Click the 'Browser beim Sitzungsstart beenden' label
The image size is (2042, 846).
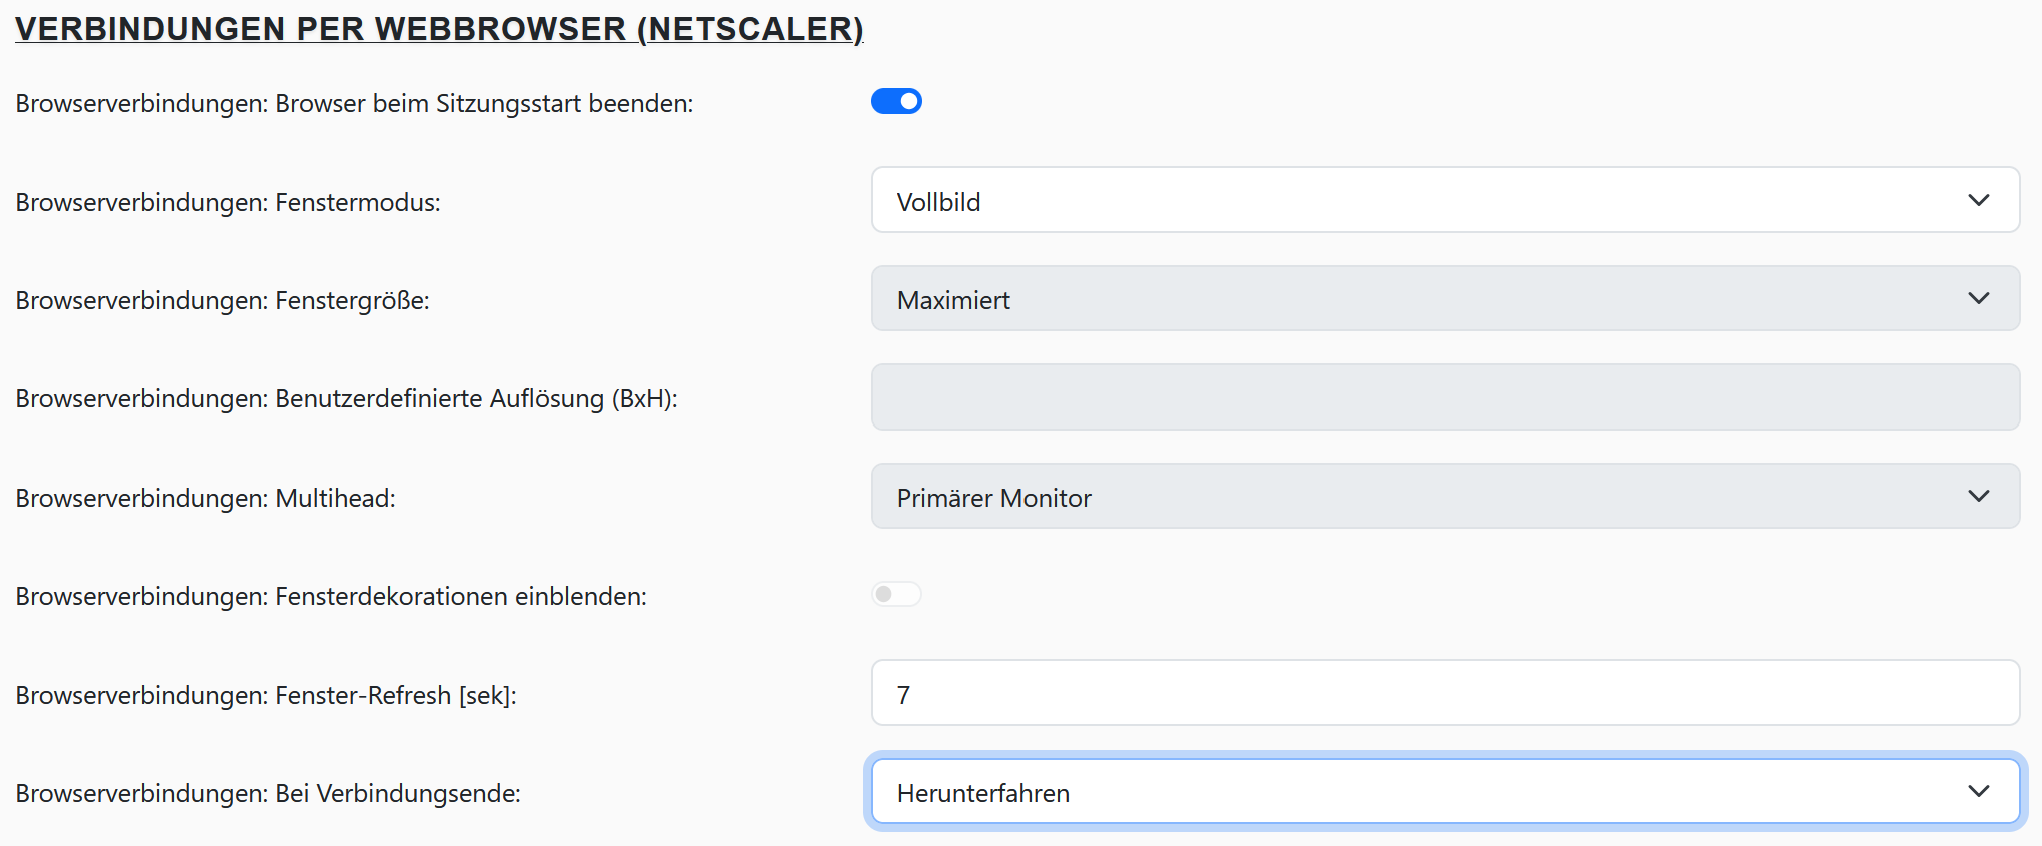pos(354,104)
